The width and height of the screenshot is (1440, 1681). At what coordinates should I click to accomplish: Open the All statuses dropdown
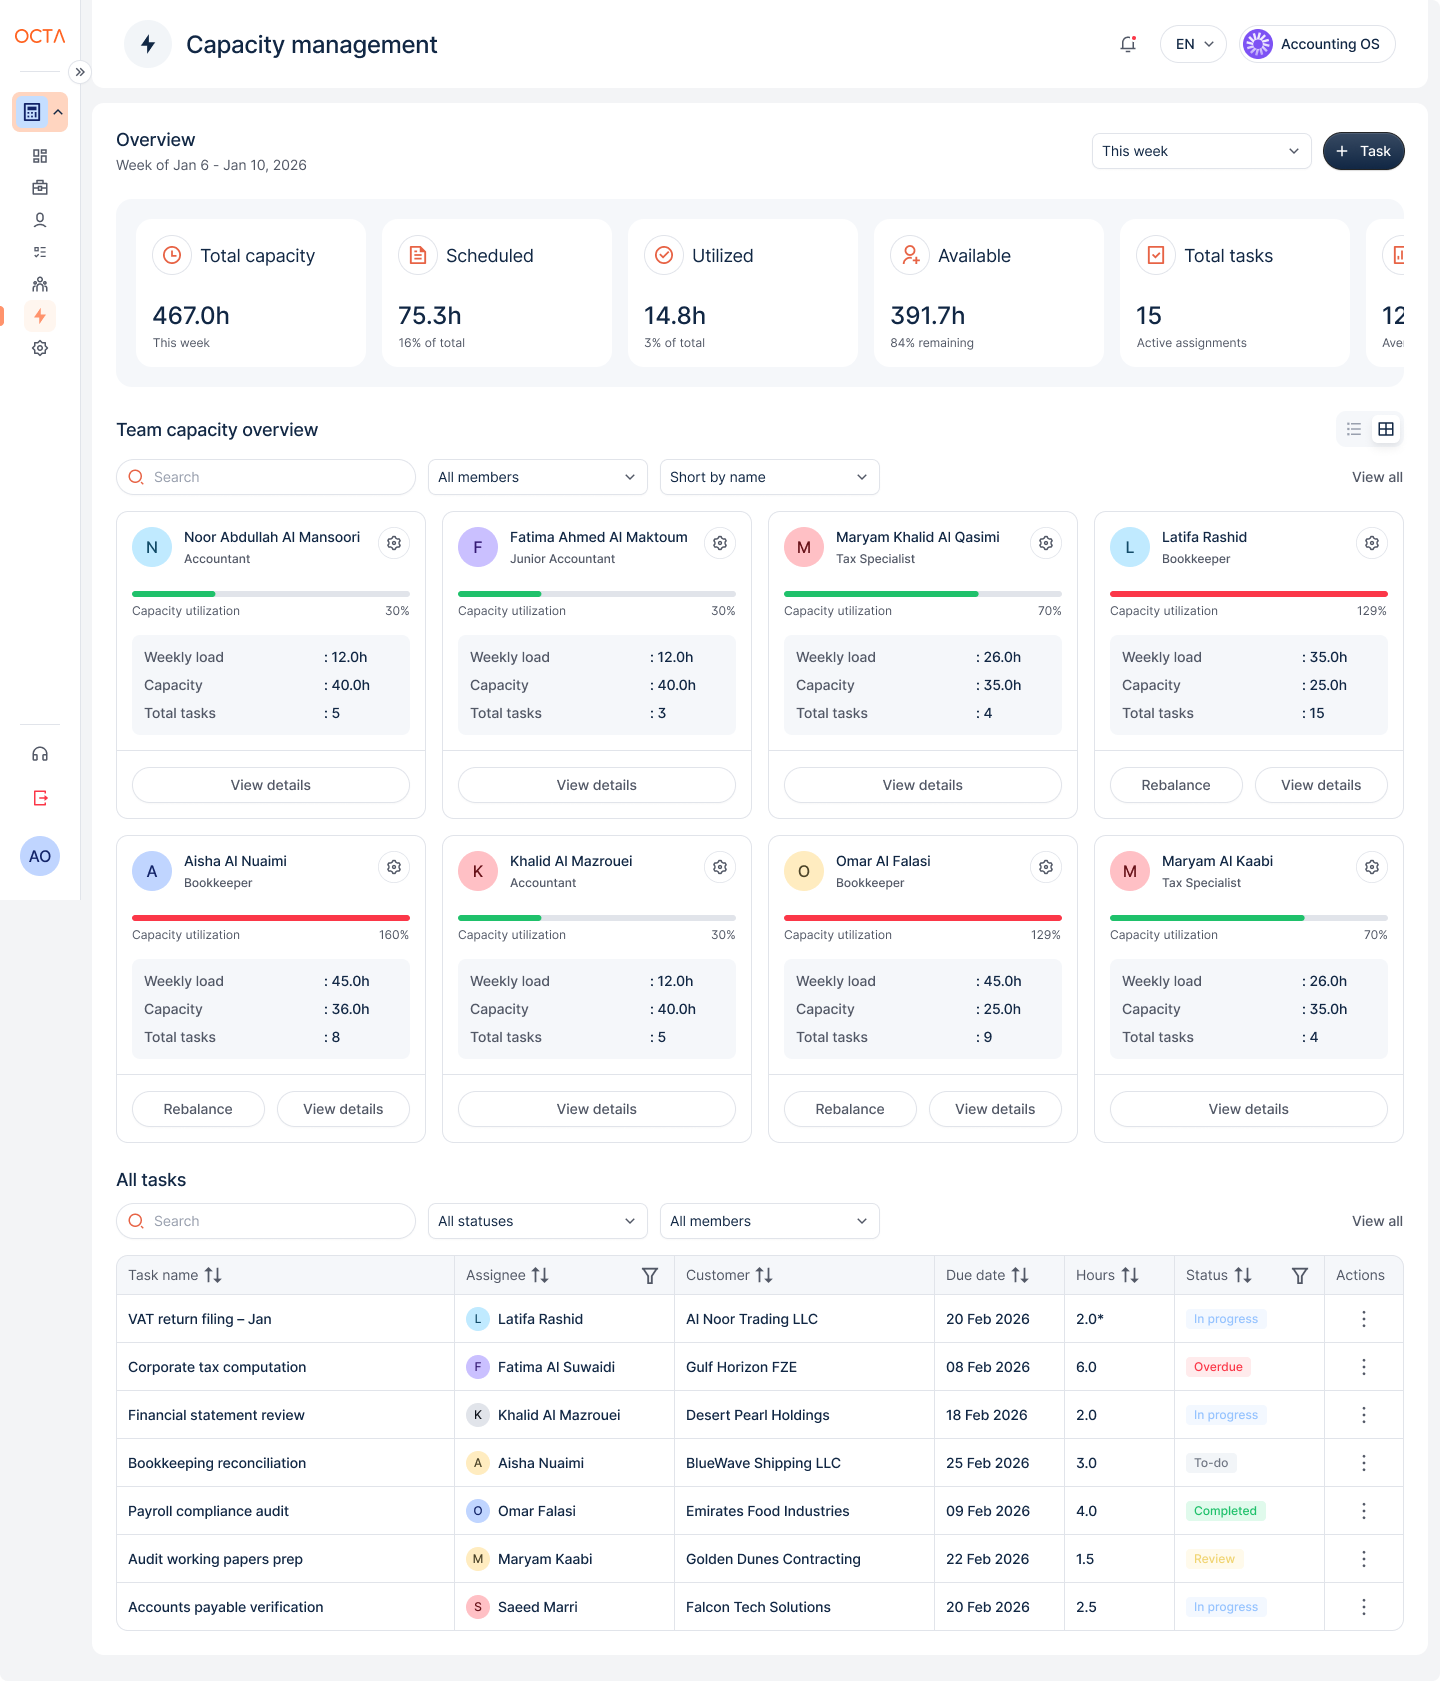538,1221
